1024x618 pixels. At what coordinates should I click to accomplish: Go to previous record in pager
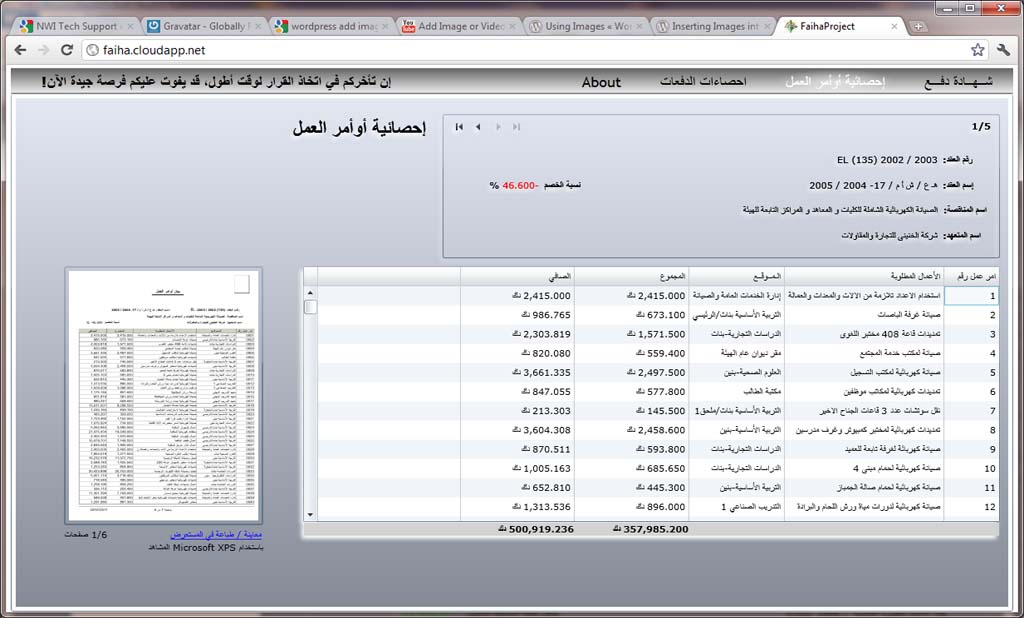coord(478,127)
